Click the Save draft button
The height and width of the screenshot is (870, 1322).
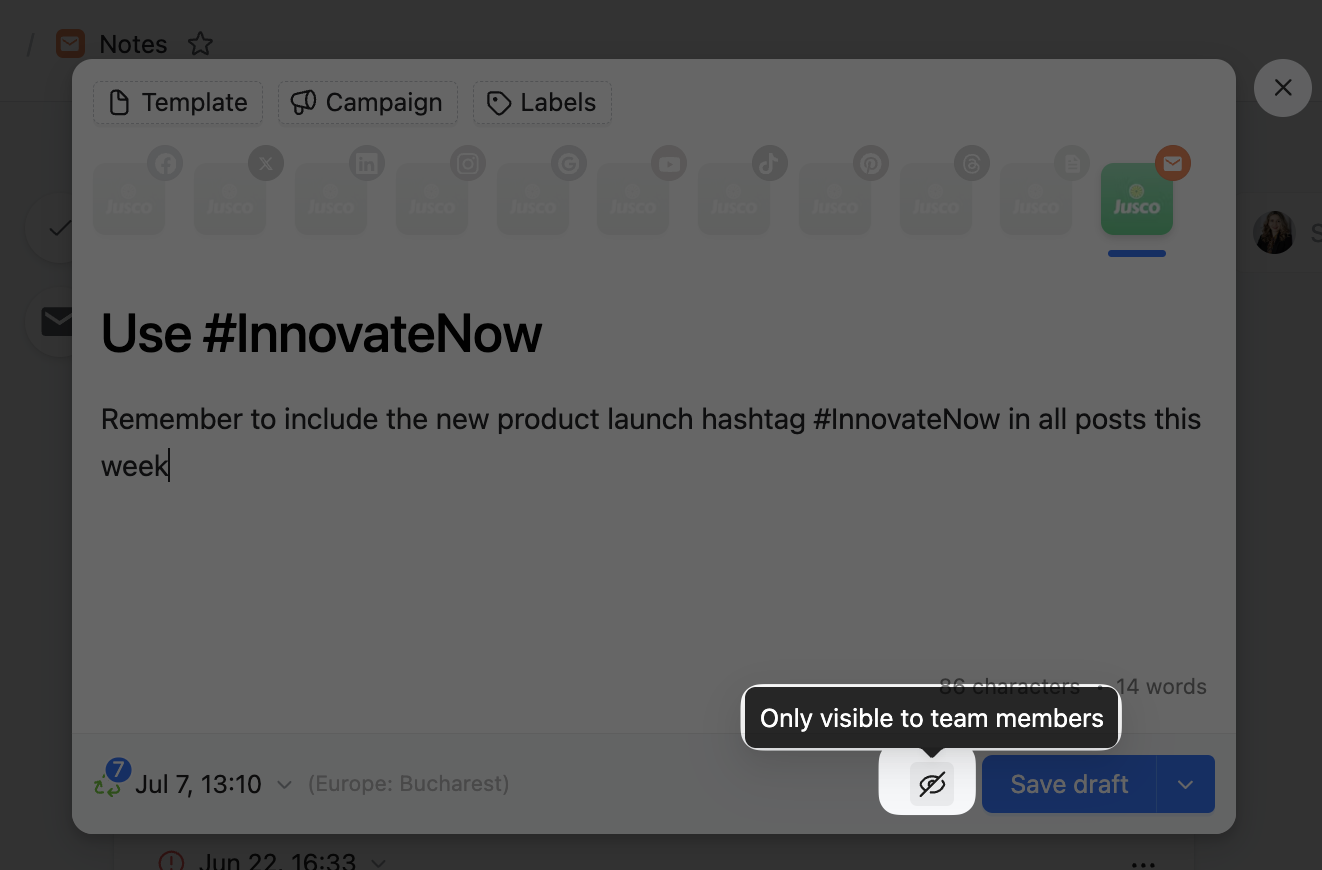(x=1069, y=785)
